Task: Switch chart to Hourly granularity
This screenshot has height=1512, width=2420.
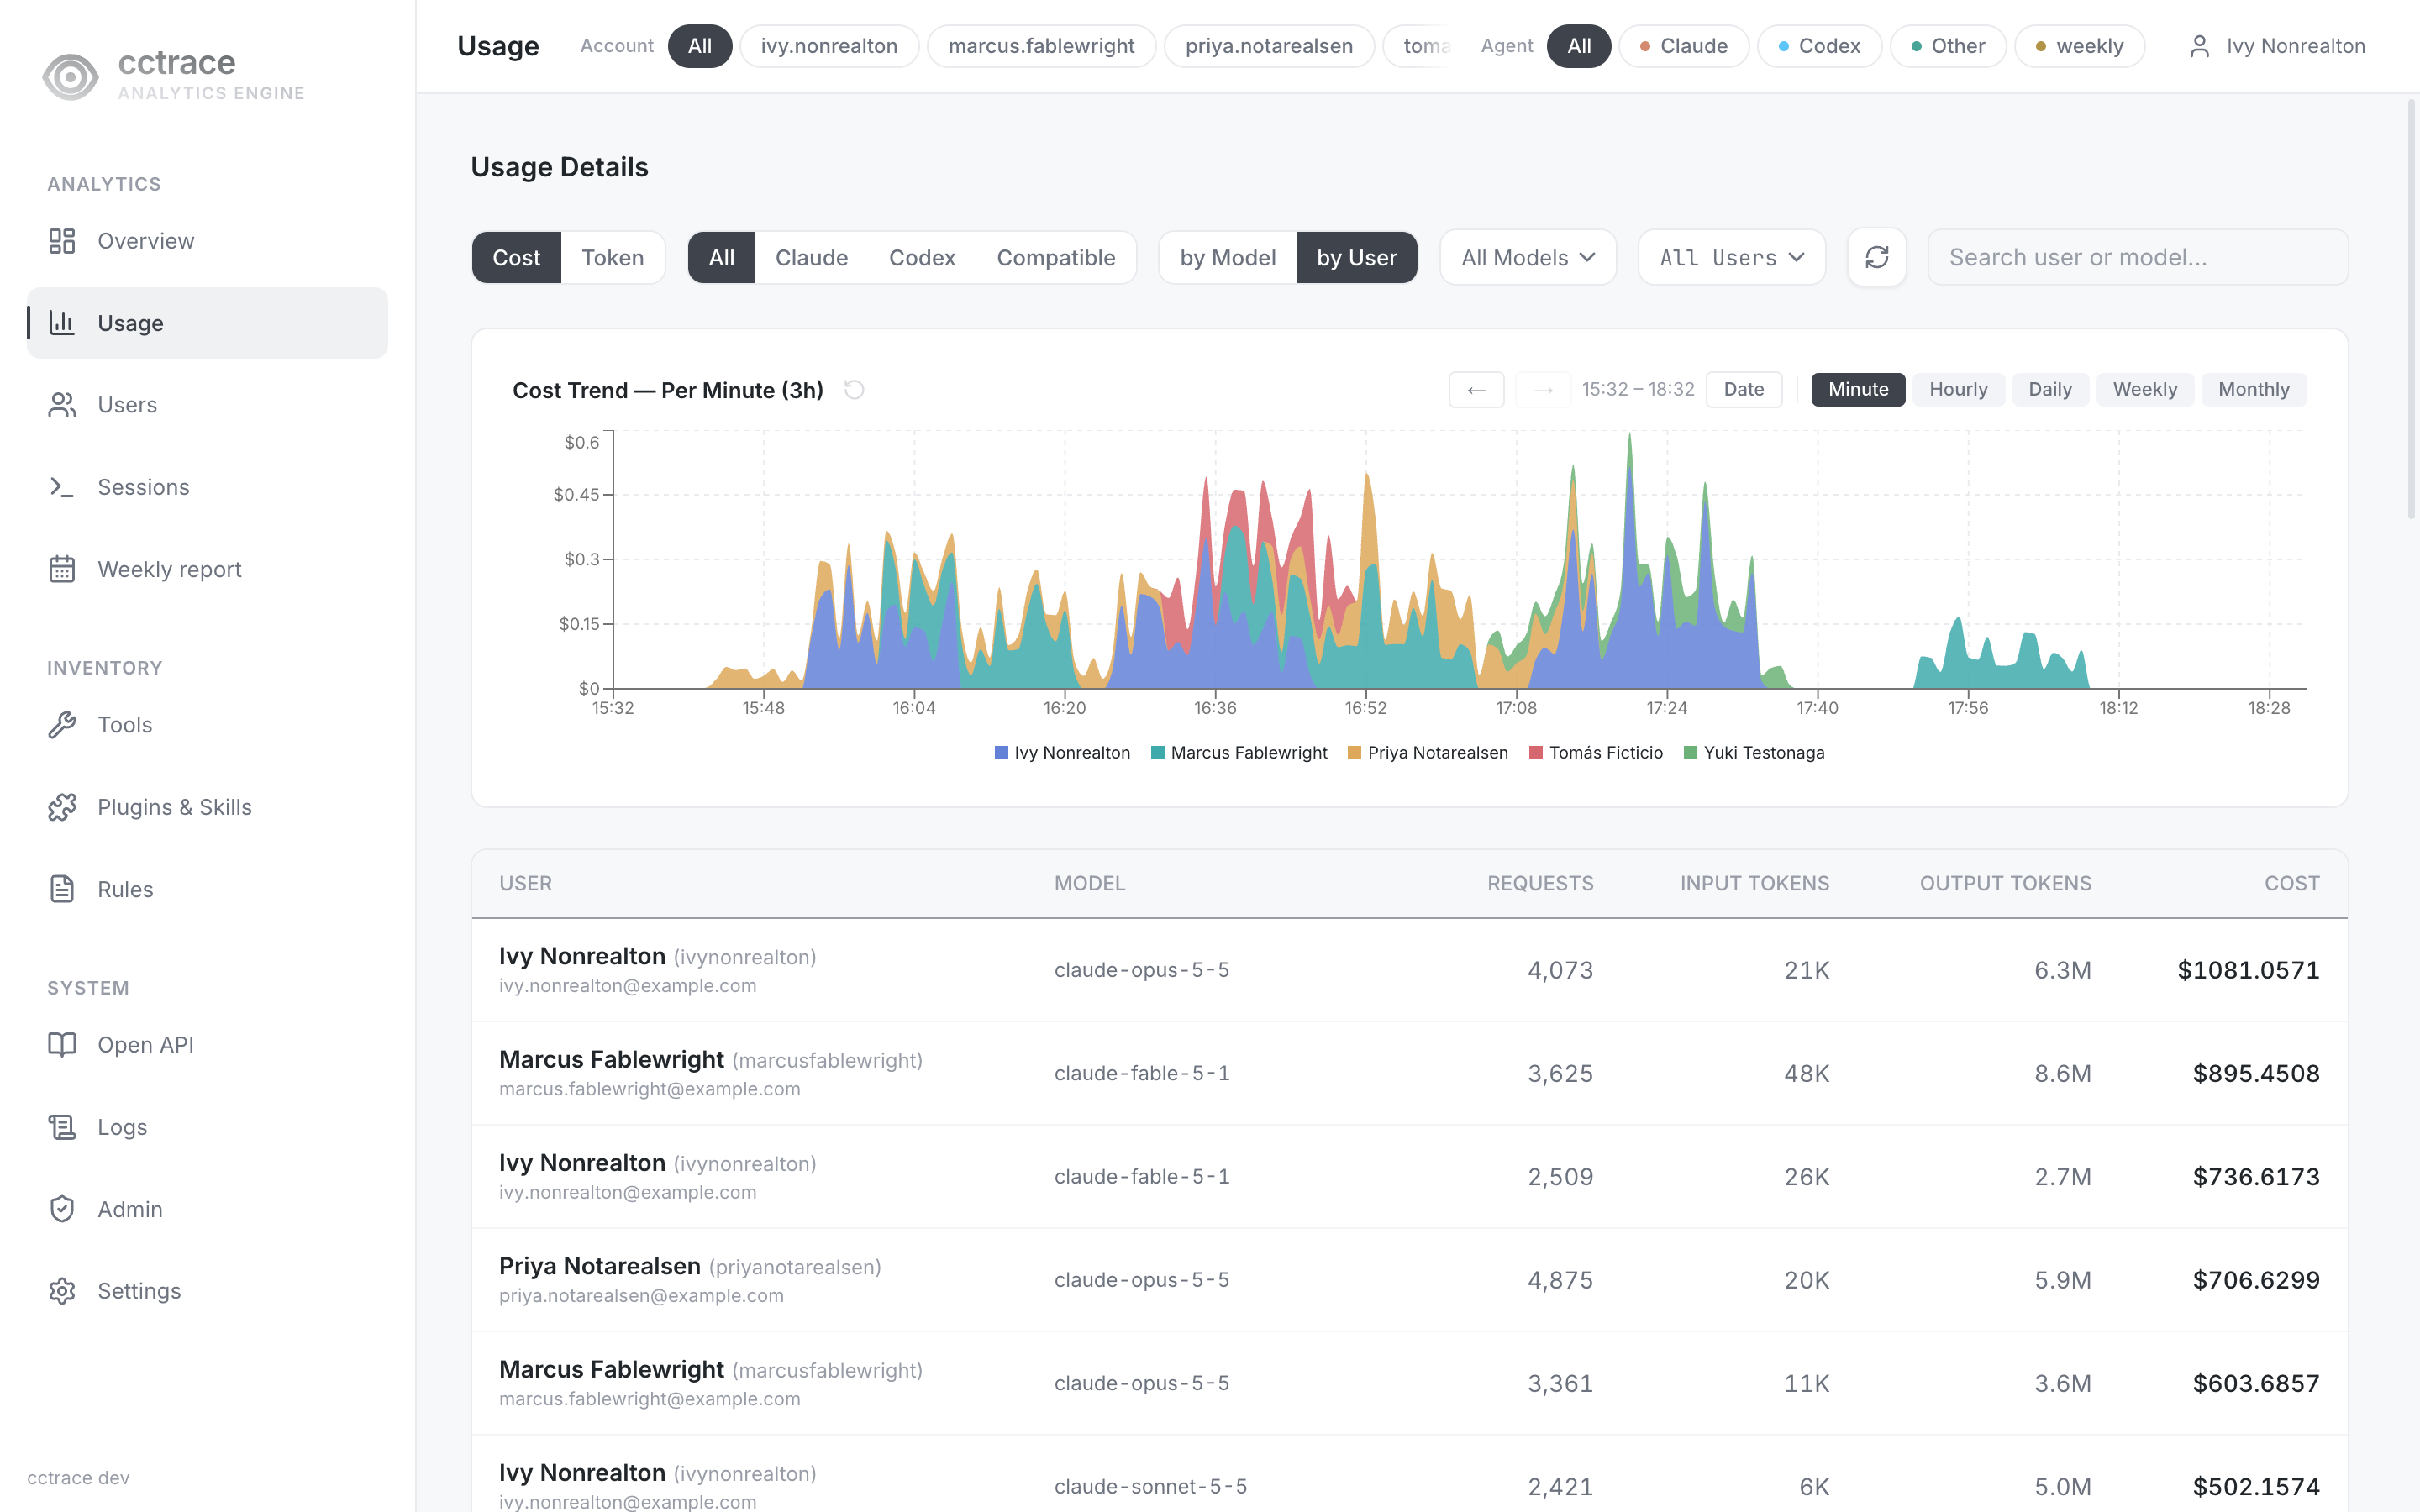Action: tap(1958, 390)
